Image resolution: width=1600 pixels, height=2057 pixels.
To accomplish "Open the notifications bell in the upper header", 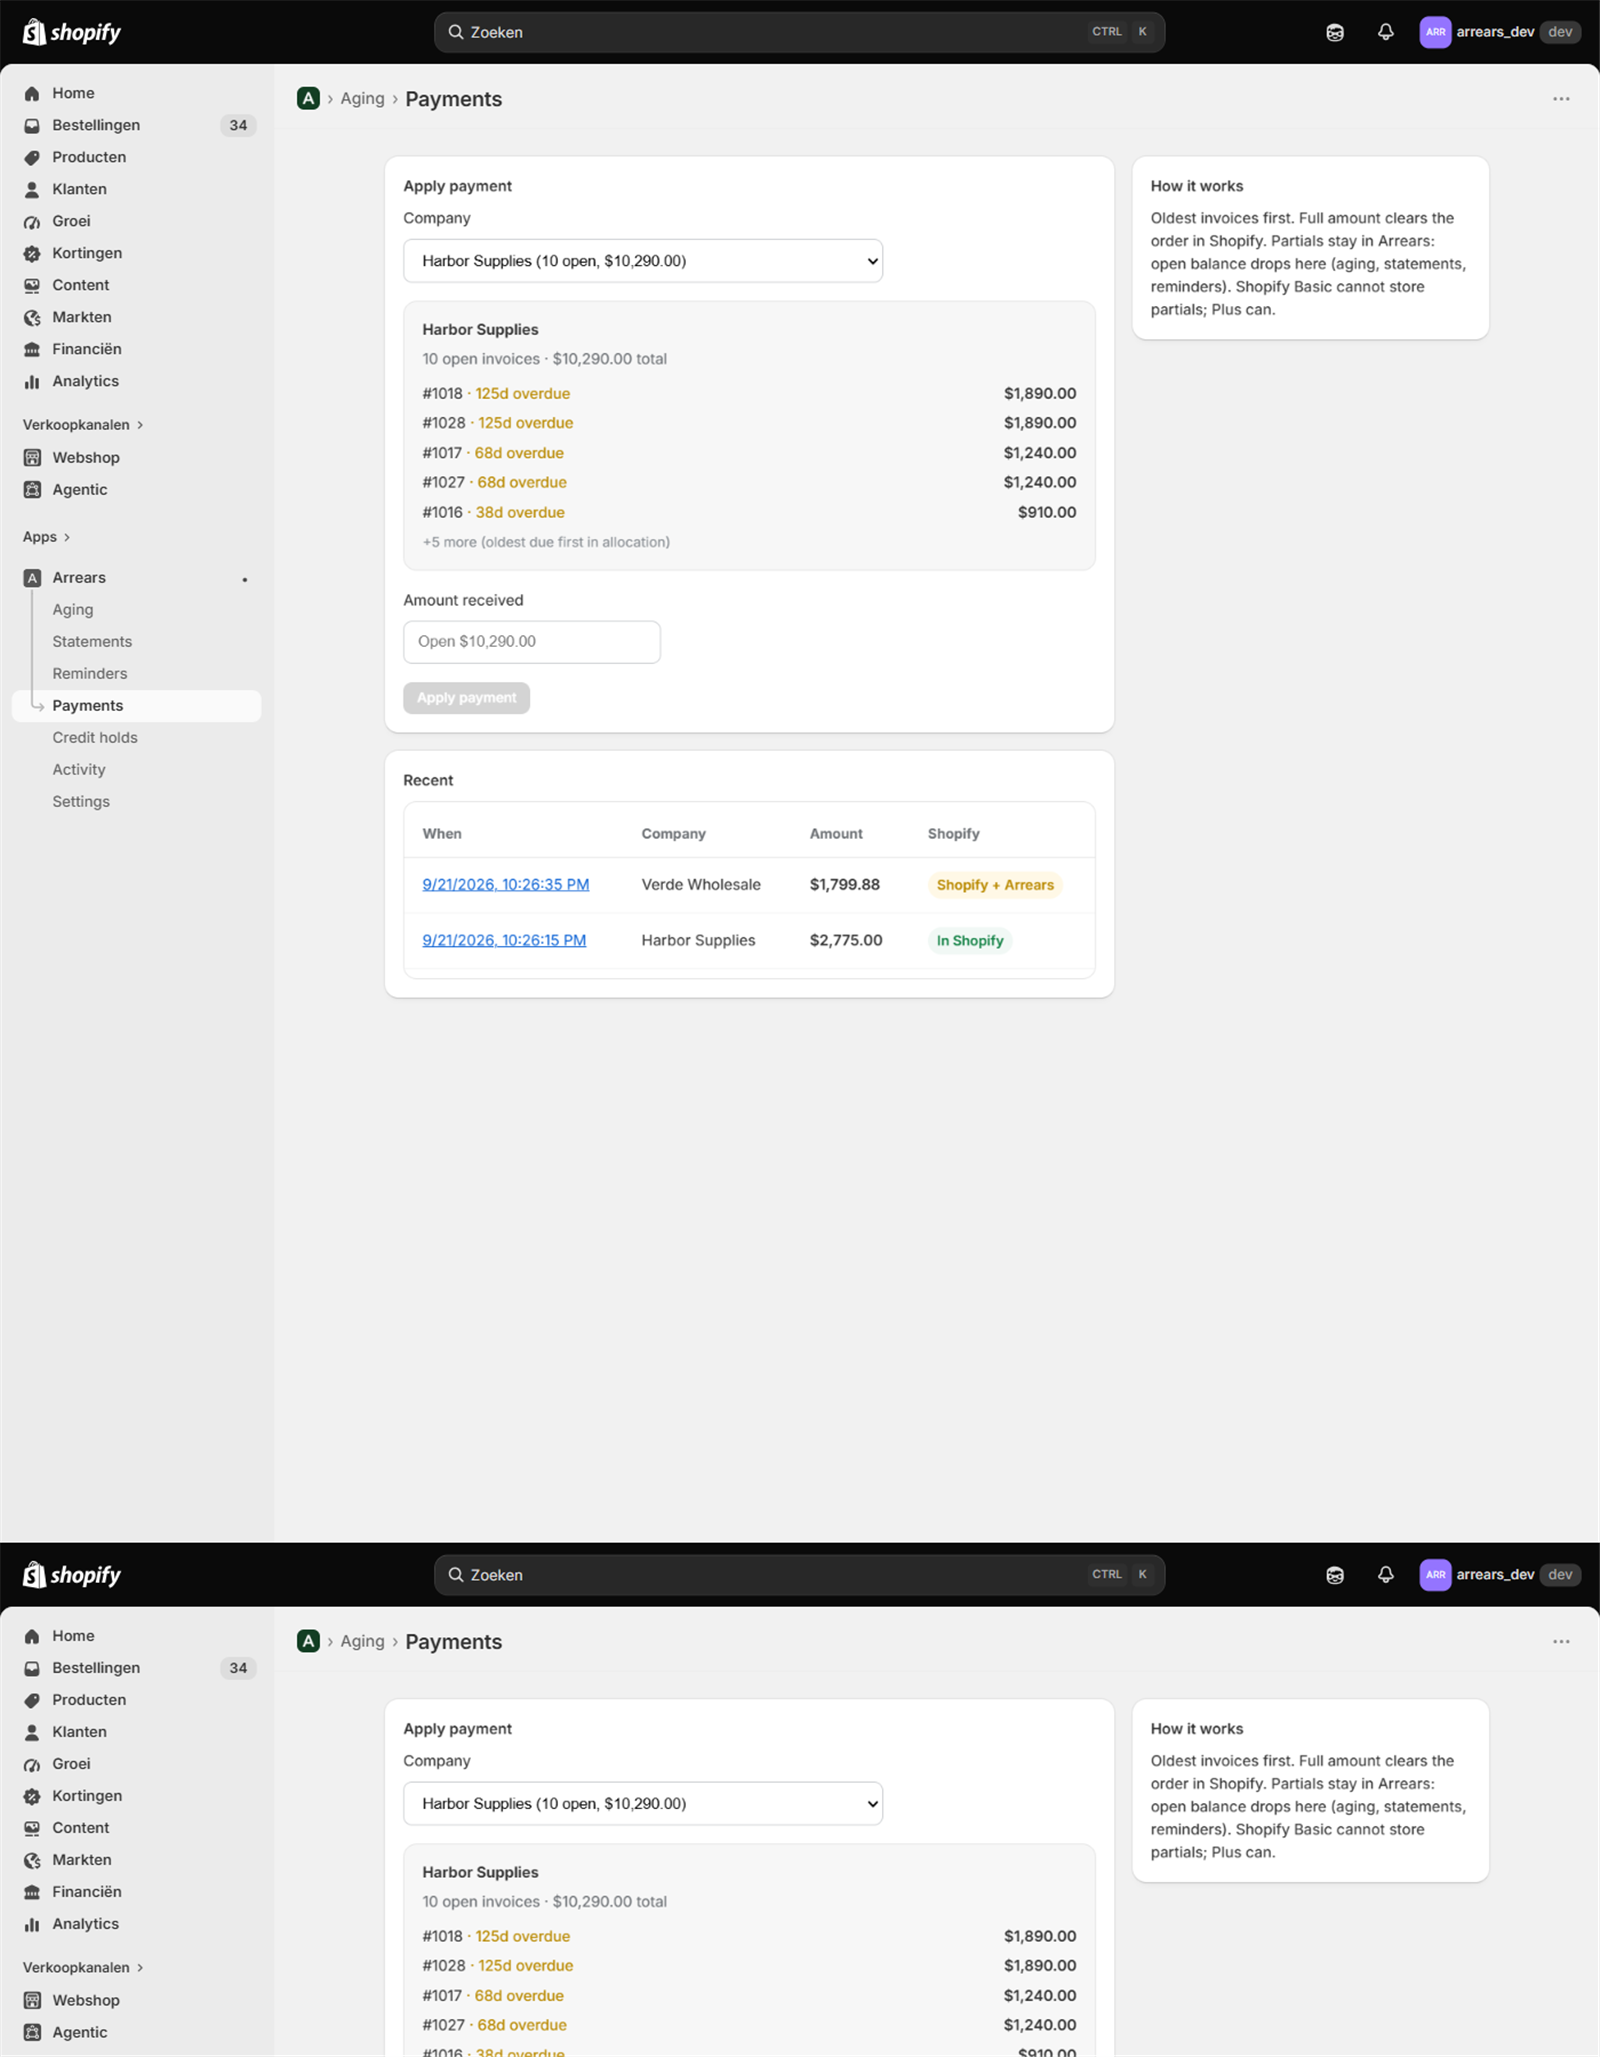I will [x=1385, y=32].
